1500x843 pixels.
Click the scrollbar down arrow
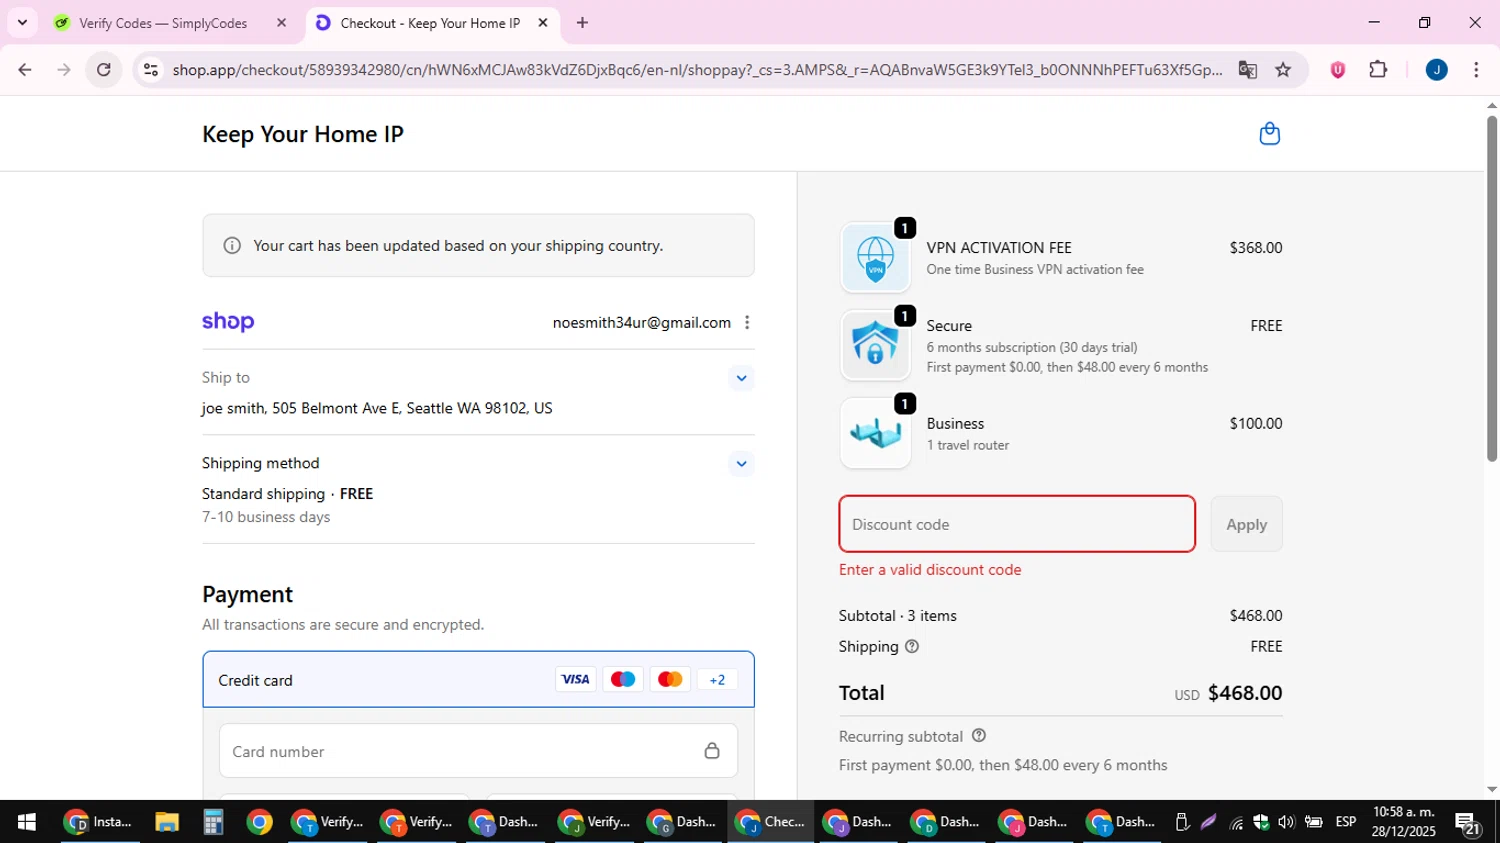tap(1492, 789)
